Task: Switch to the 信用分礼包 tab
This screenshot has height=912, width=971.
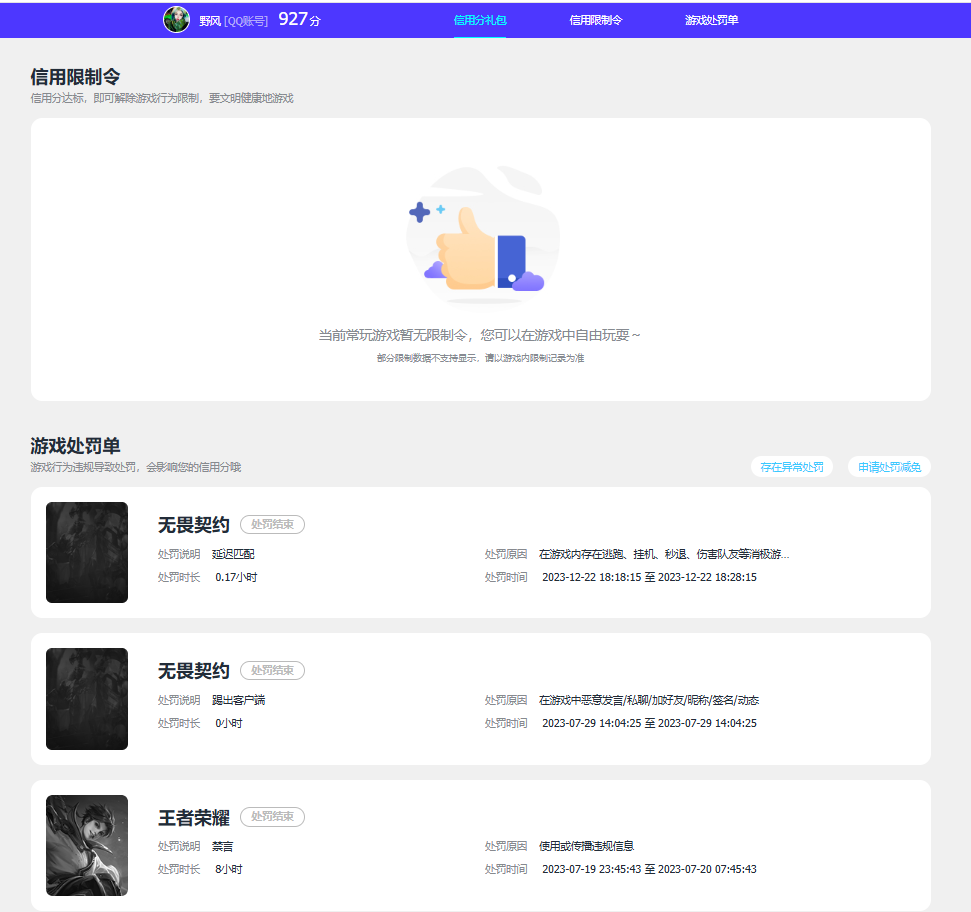Action: [x=480, y=20]
